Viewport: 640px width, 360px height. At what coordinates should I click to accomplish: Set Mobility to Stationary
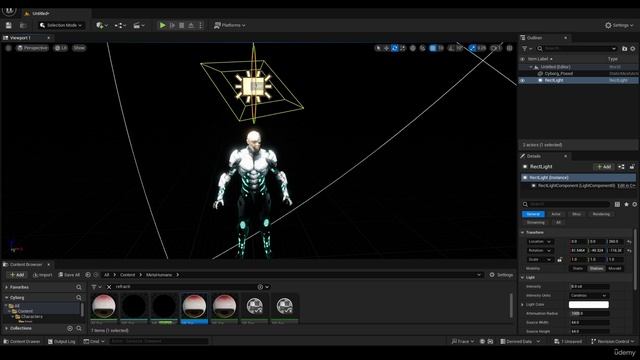[596, 269]
